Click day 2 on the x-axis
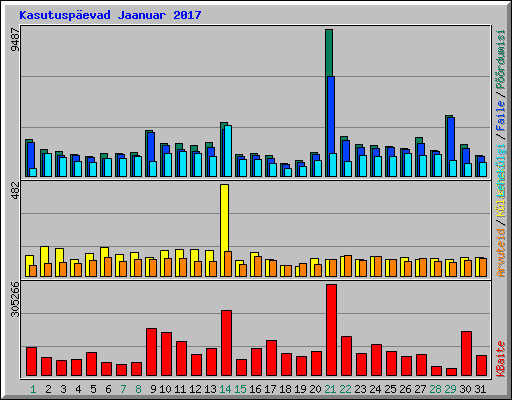The image size is (512, 400). point(48,389)
